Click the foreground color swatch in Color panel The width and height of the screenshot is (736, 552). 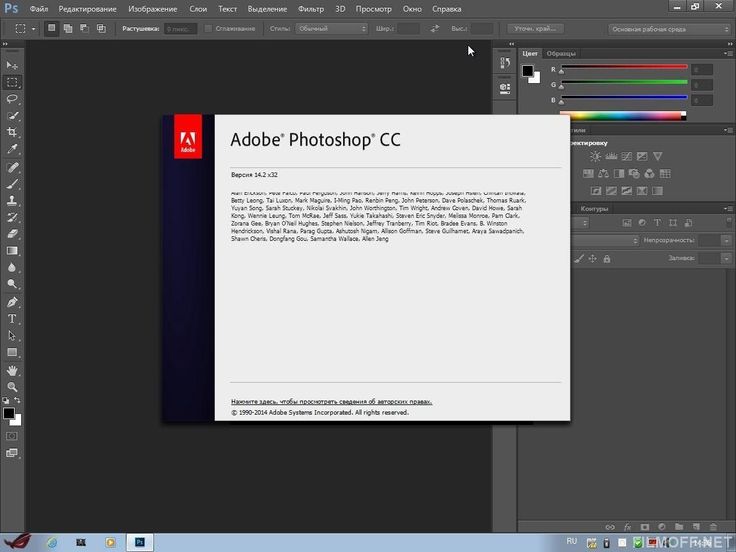[528, 71]
